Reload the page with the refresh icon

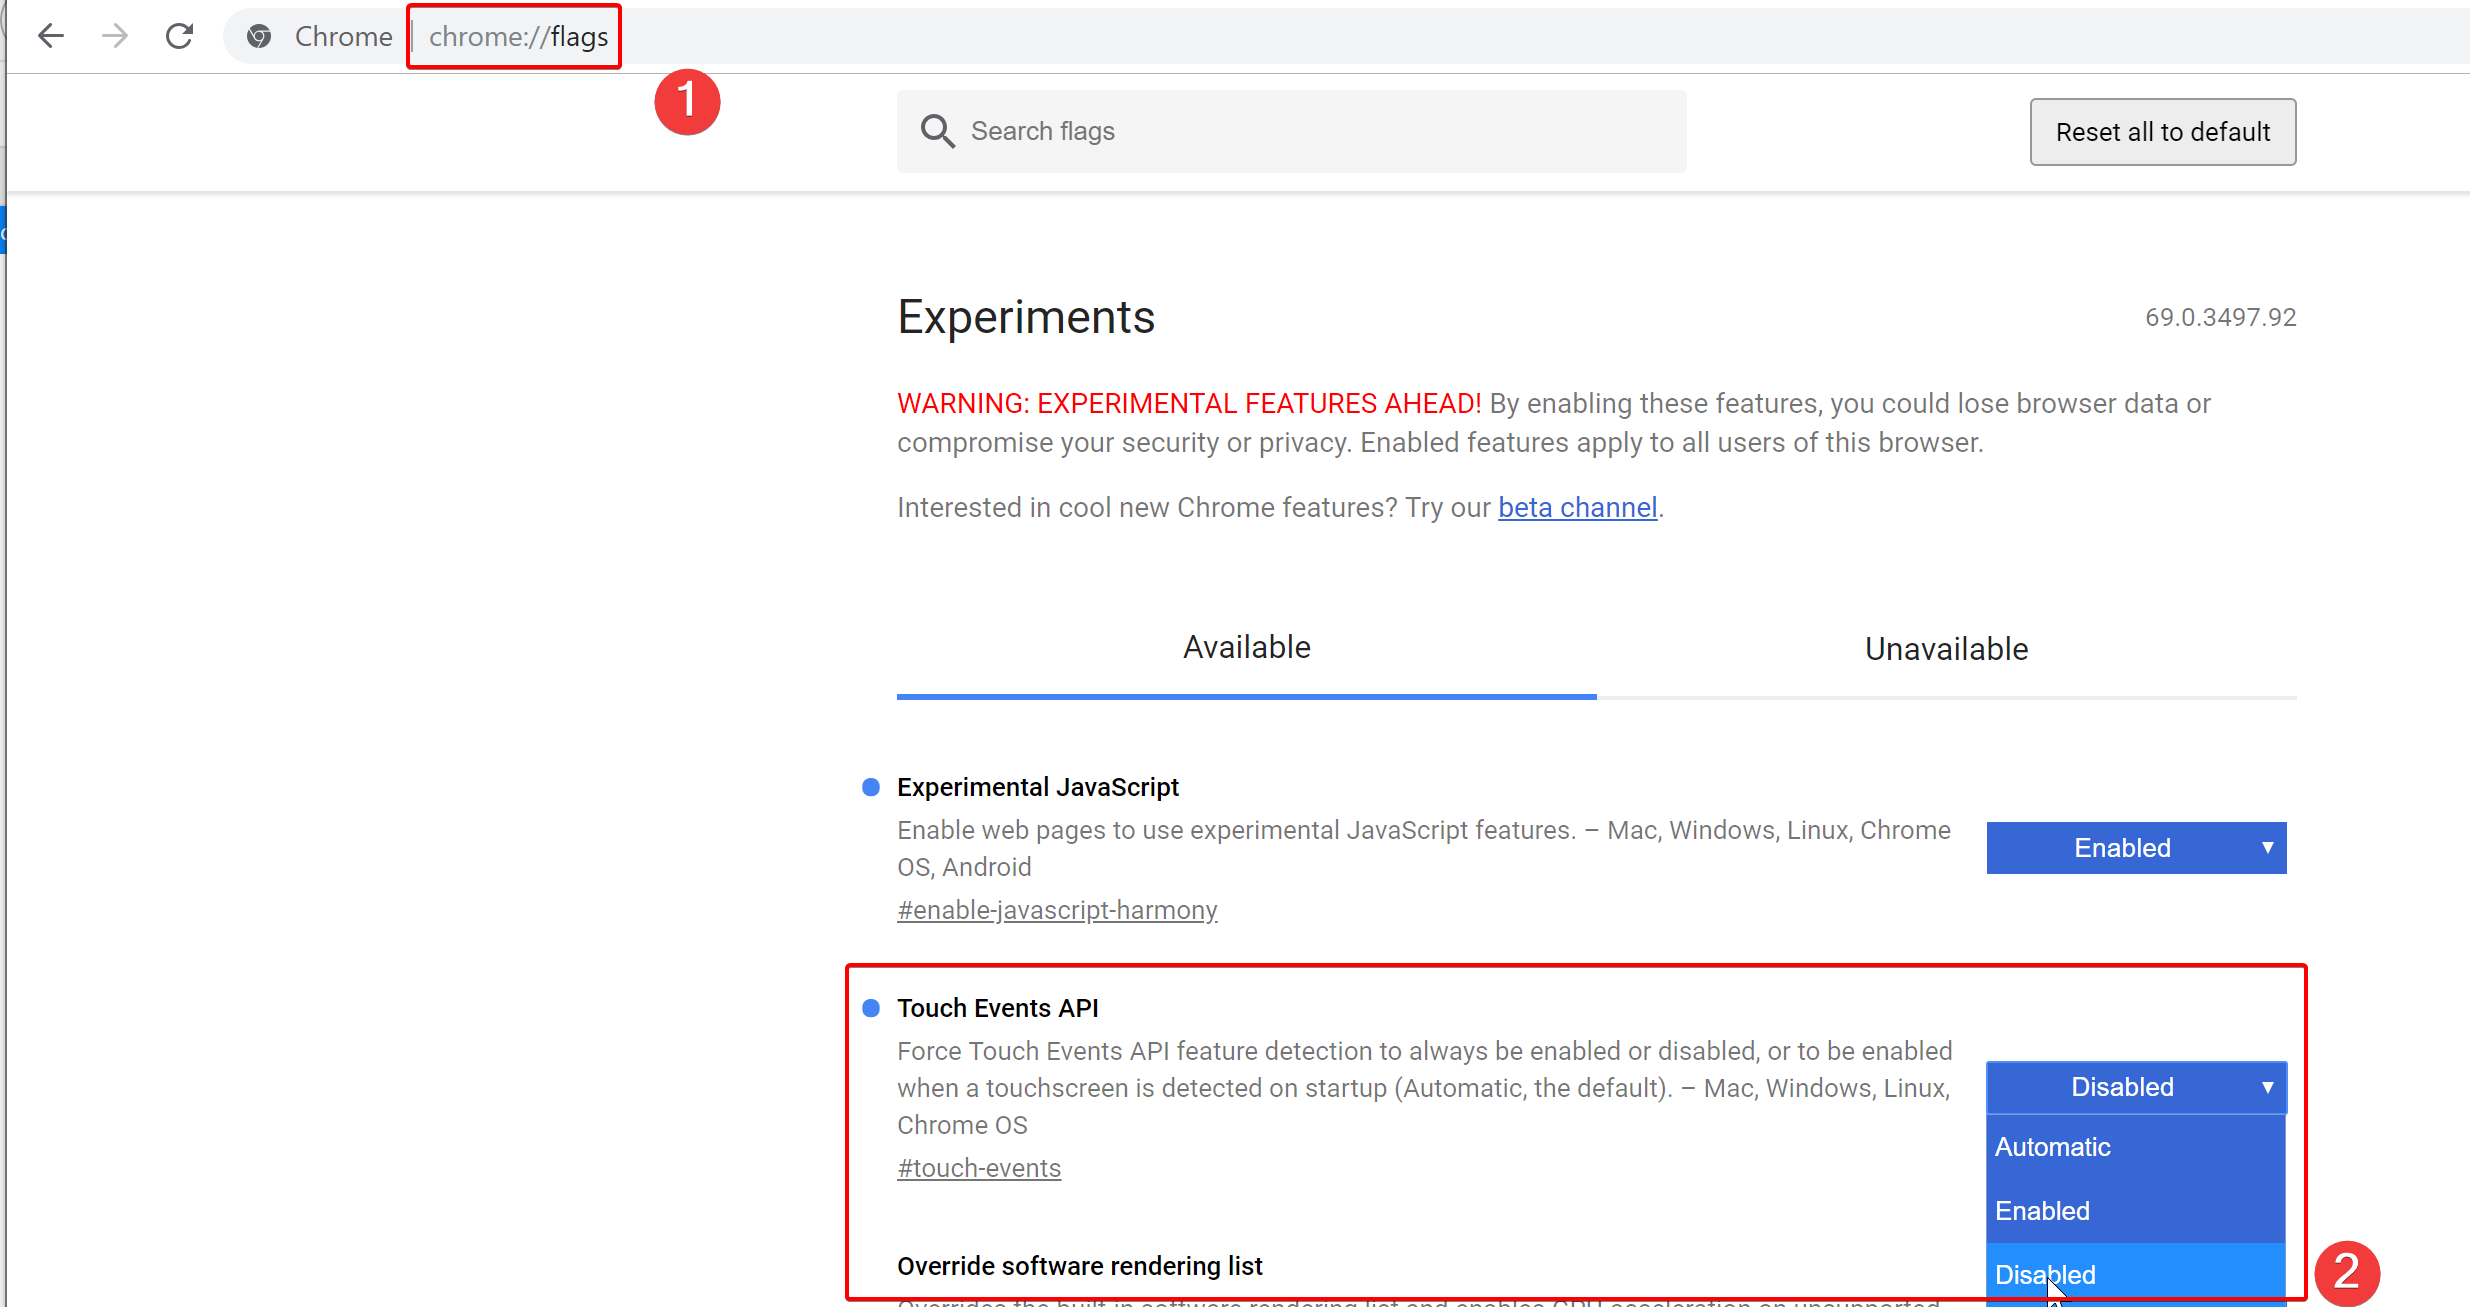click(x=180, y=37)
